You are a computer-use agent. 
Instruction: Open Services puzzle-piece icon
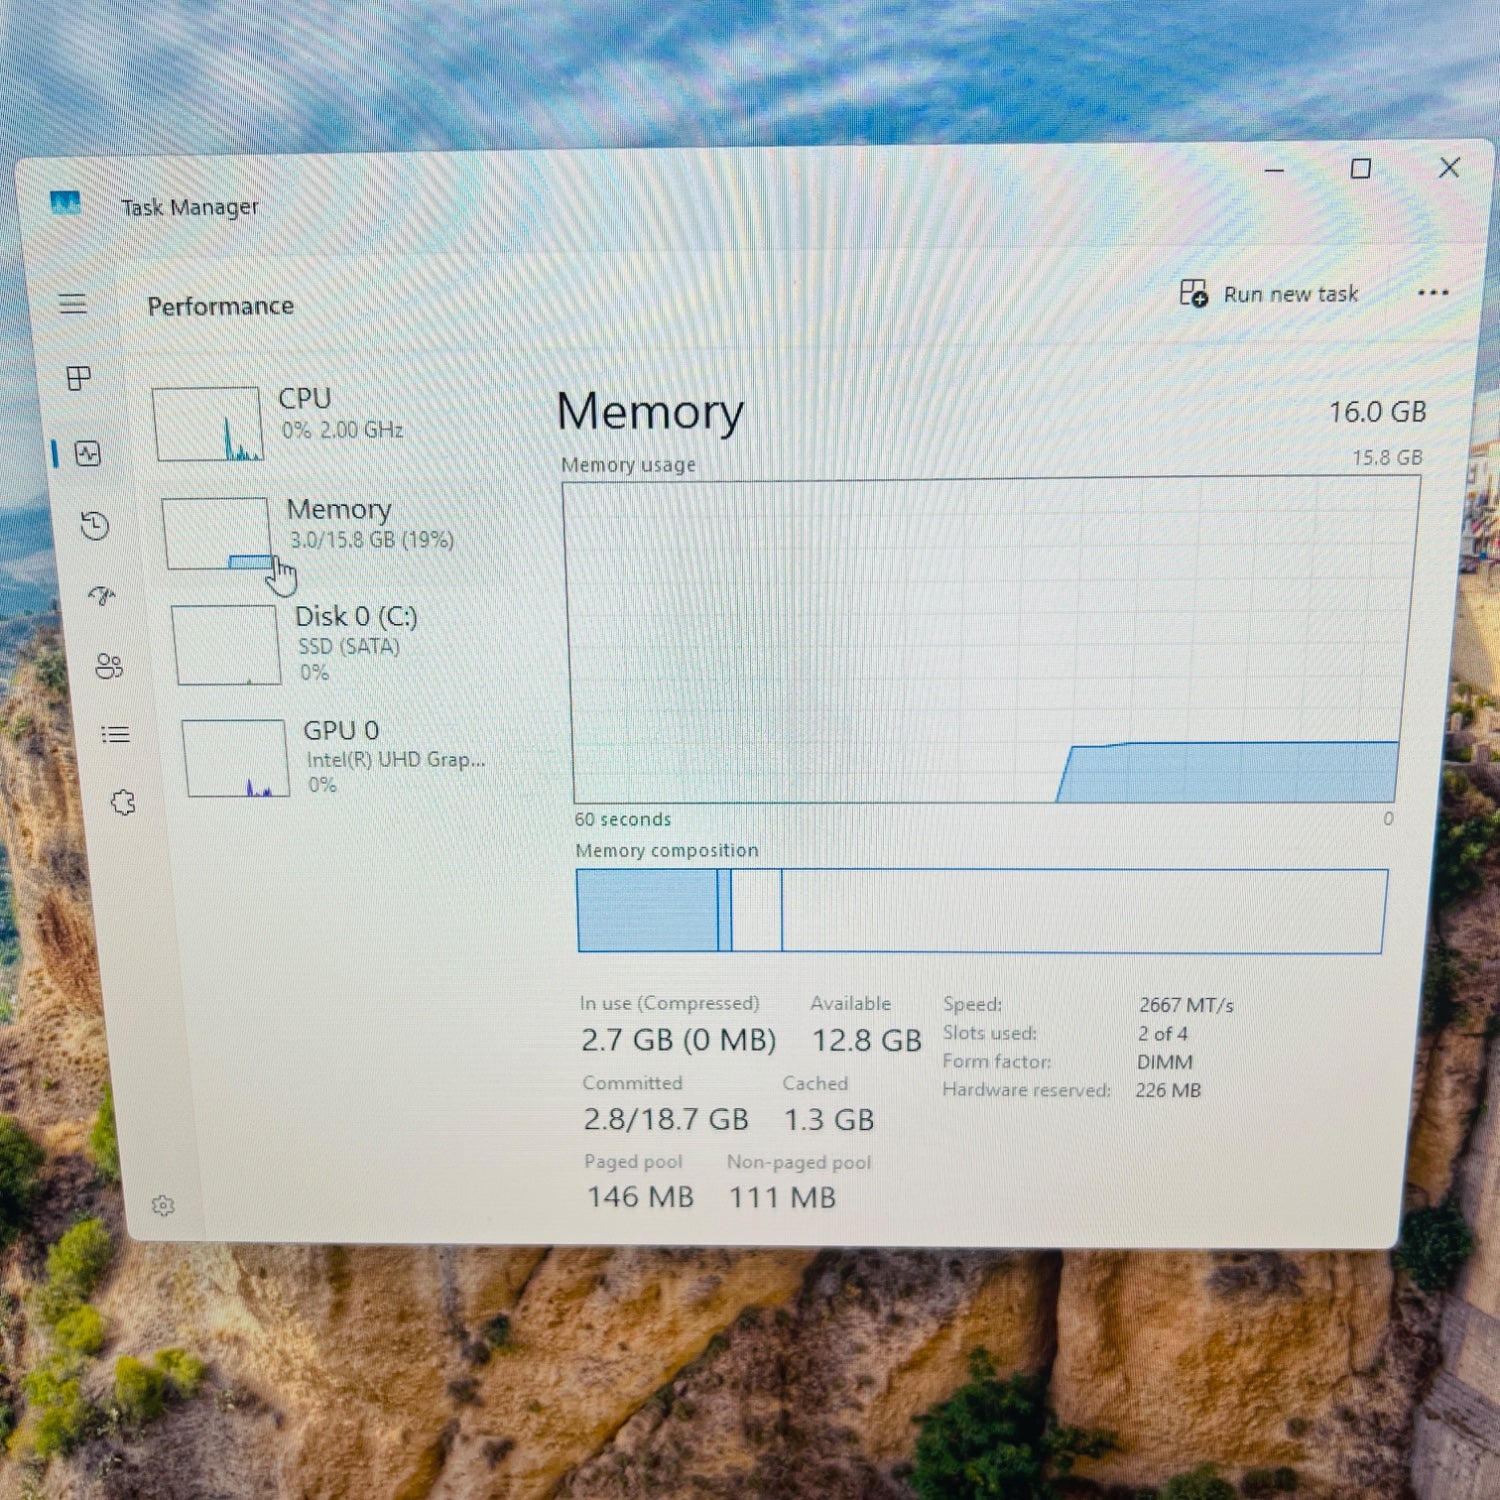pyautogui.click(x=123, y=802)
